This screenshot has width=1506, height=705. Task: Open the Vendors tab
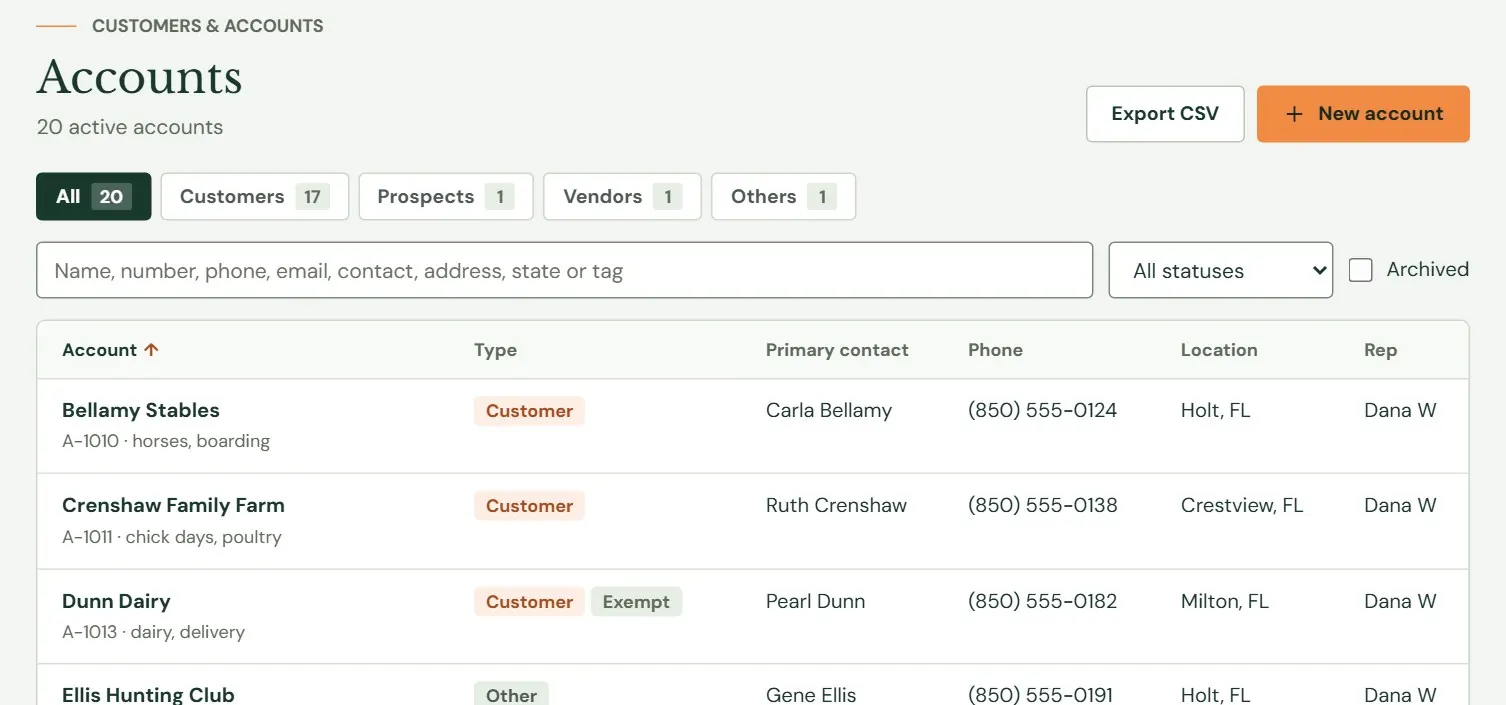622,196
